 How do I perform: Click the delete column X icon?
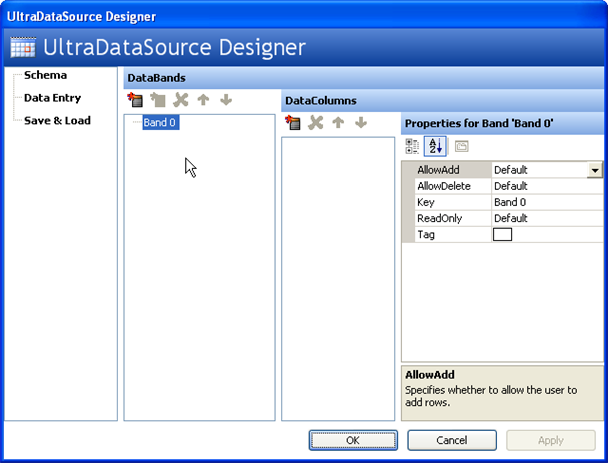(316, 123)
